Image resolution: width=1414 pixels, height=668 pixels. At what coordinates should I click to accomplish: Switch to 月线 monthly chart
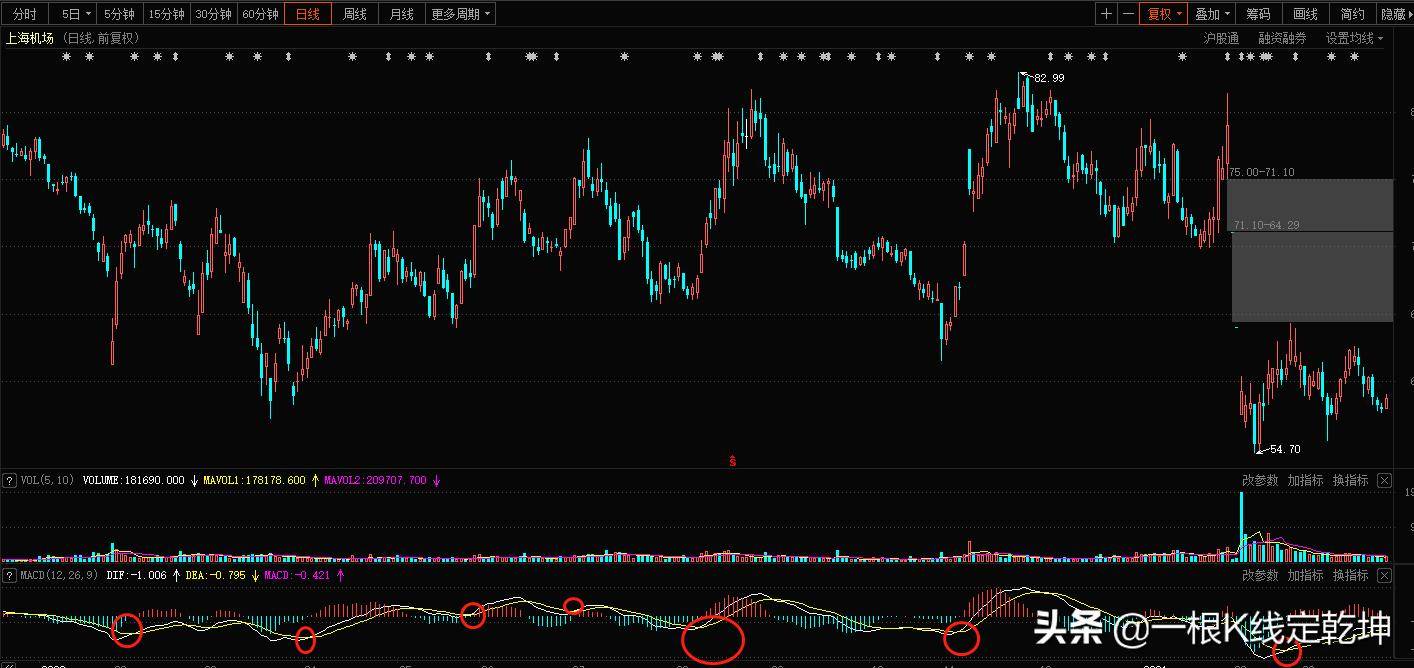point(402,14)
